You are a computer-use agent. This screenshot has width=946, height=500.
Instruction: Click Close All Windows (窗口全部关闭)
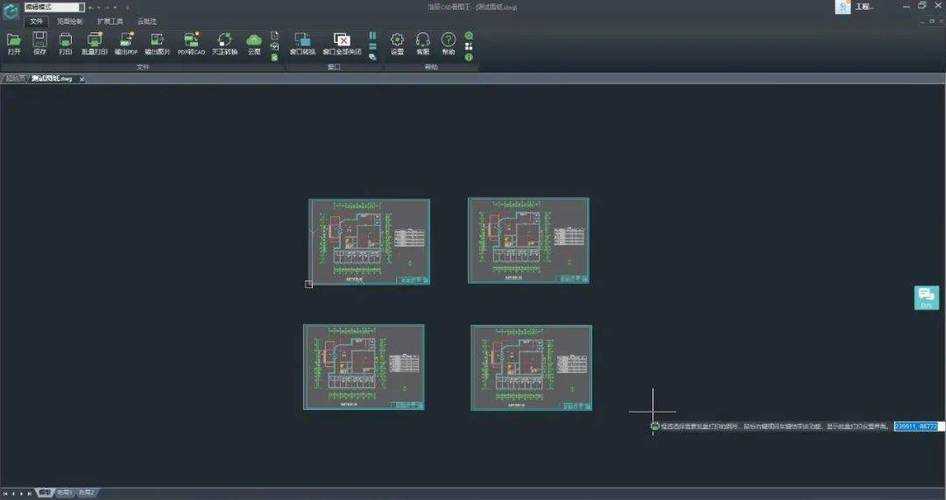coord(342,40)
